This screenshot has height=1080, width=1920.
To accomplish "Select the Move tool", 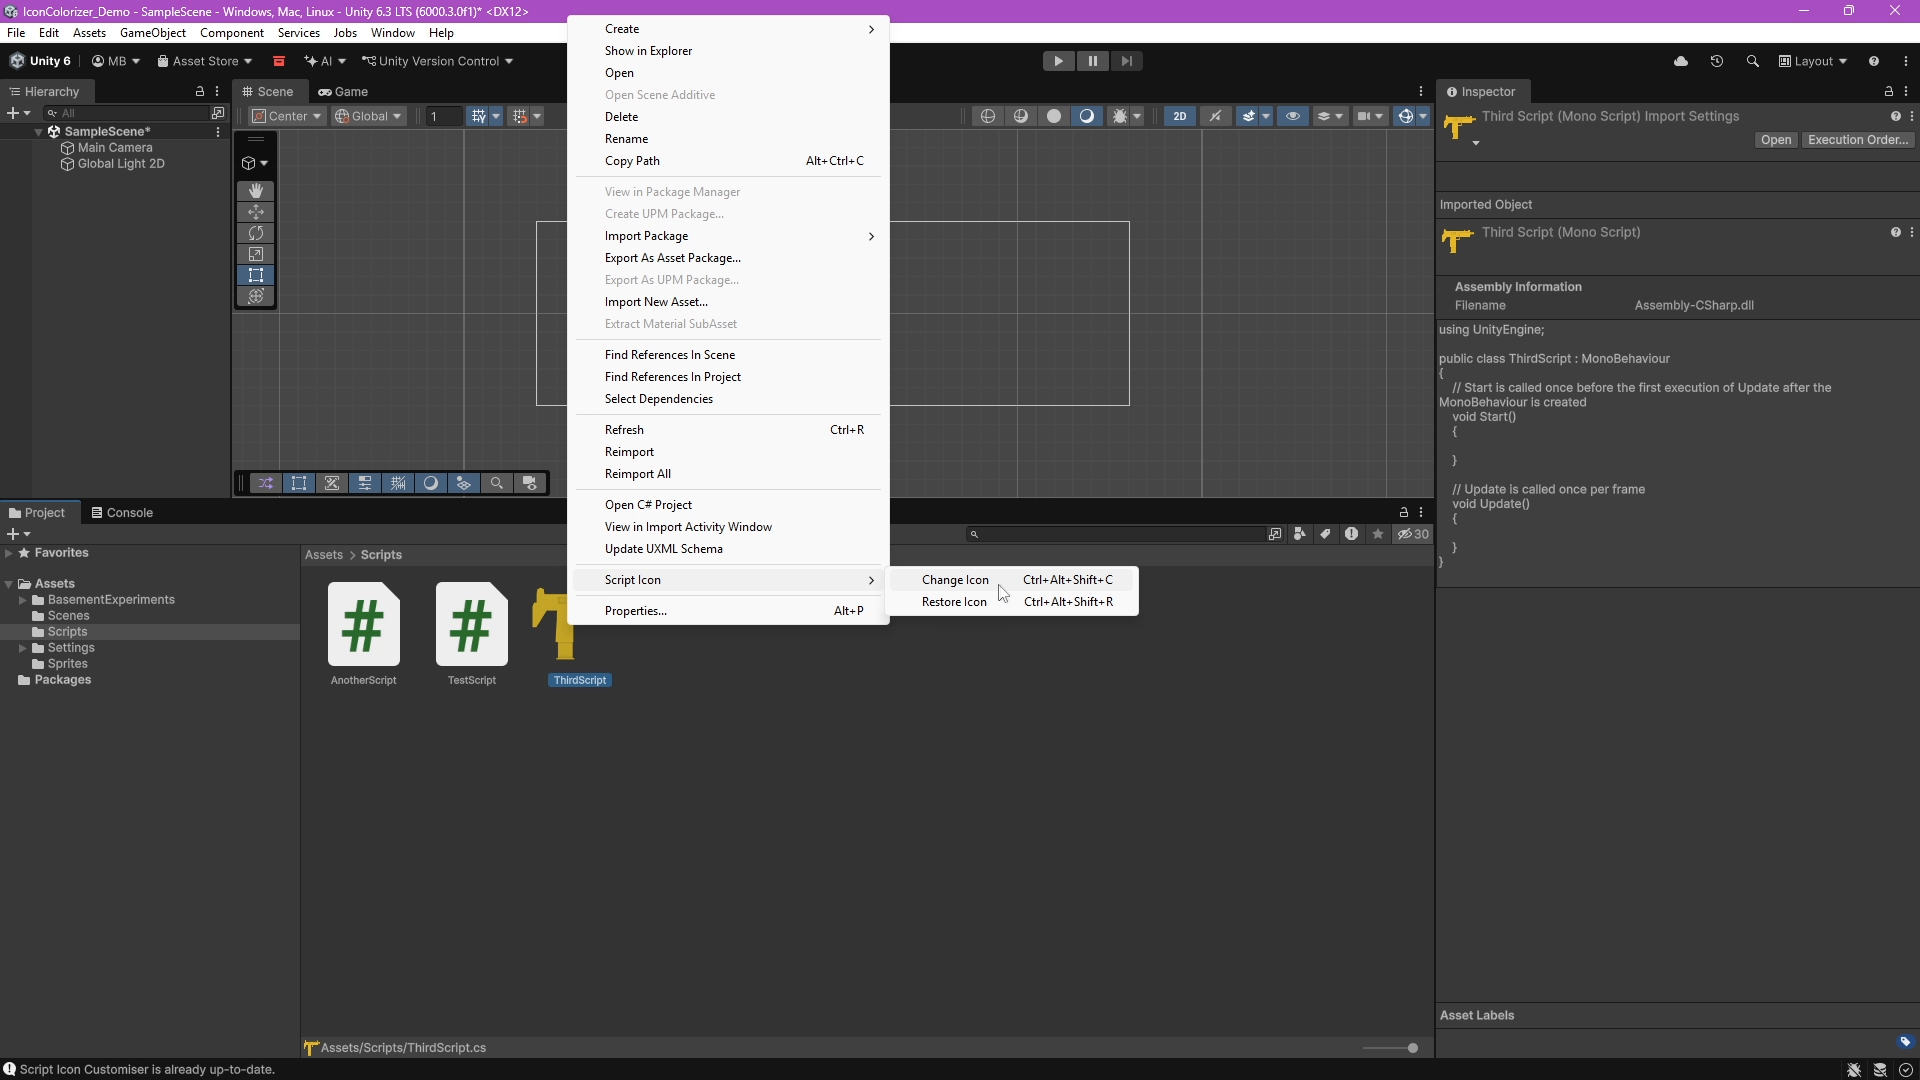I will point(255,212).
